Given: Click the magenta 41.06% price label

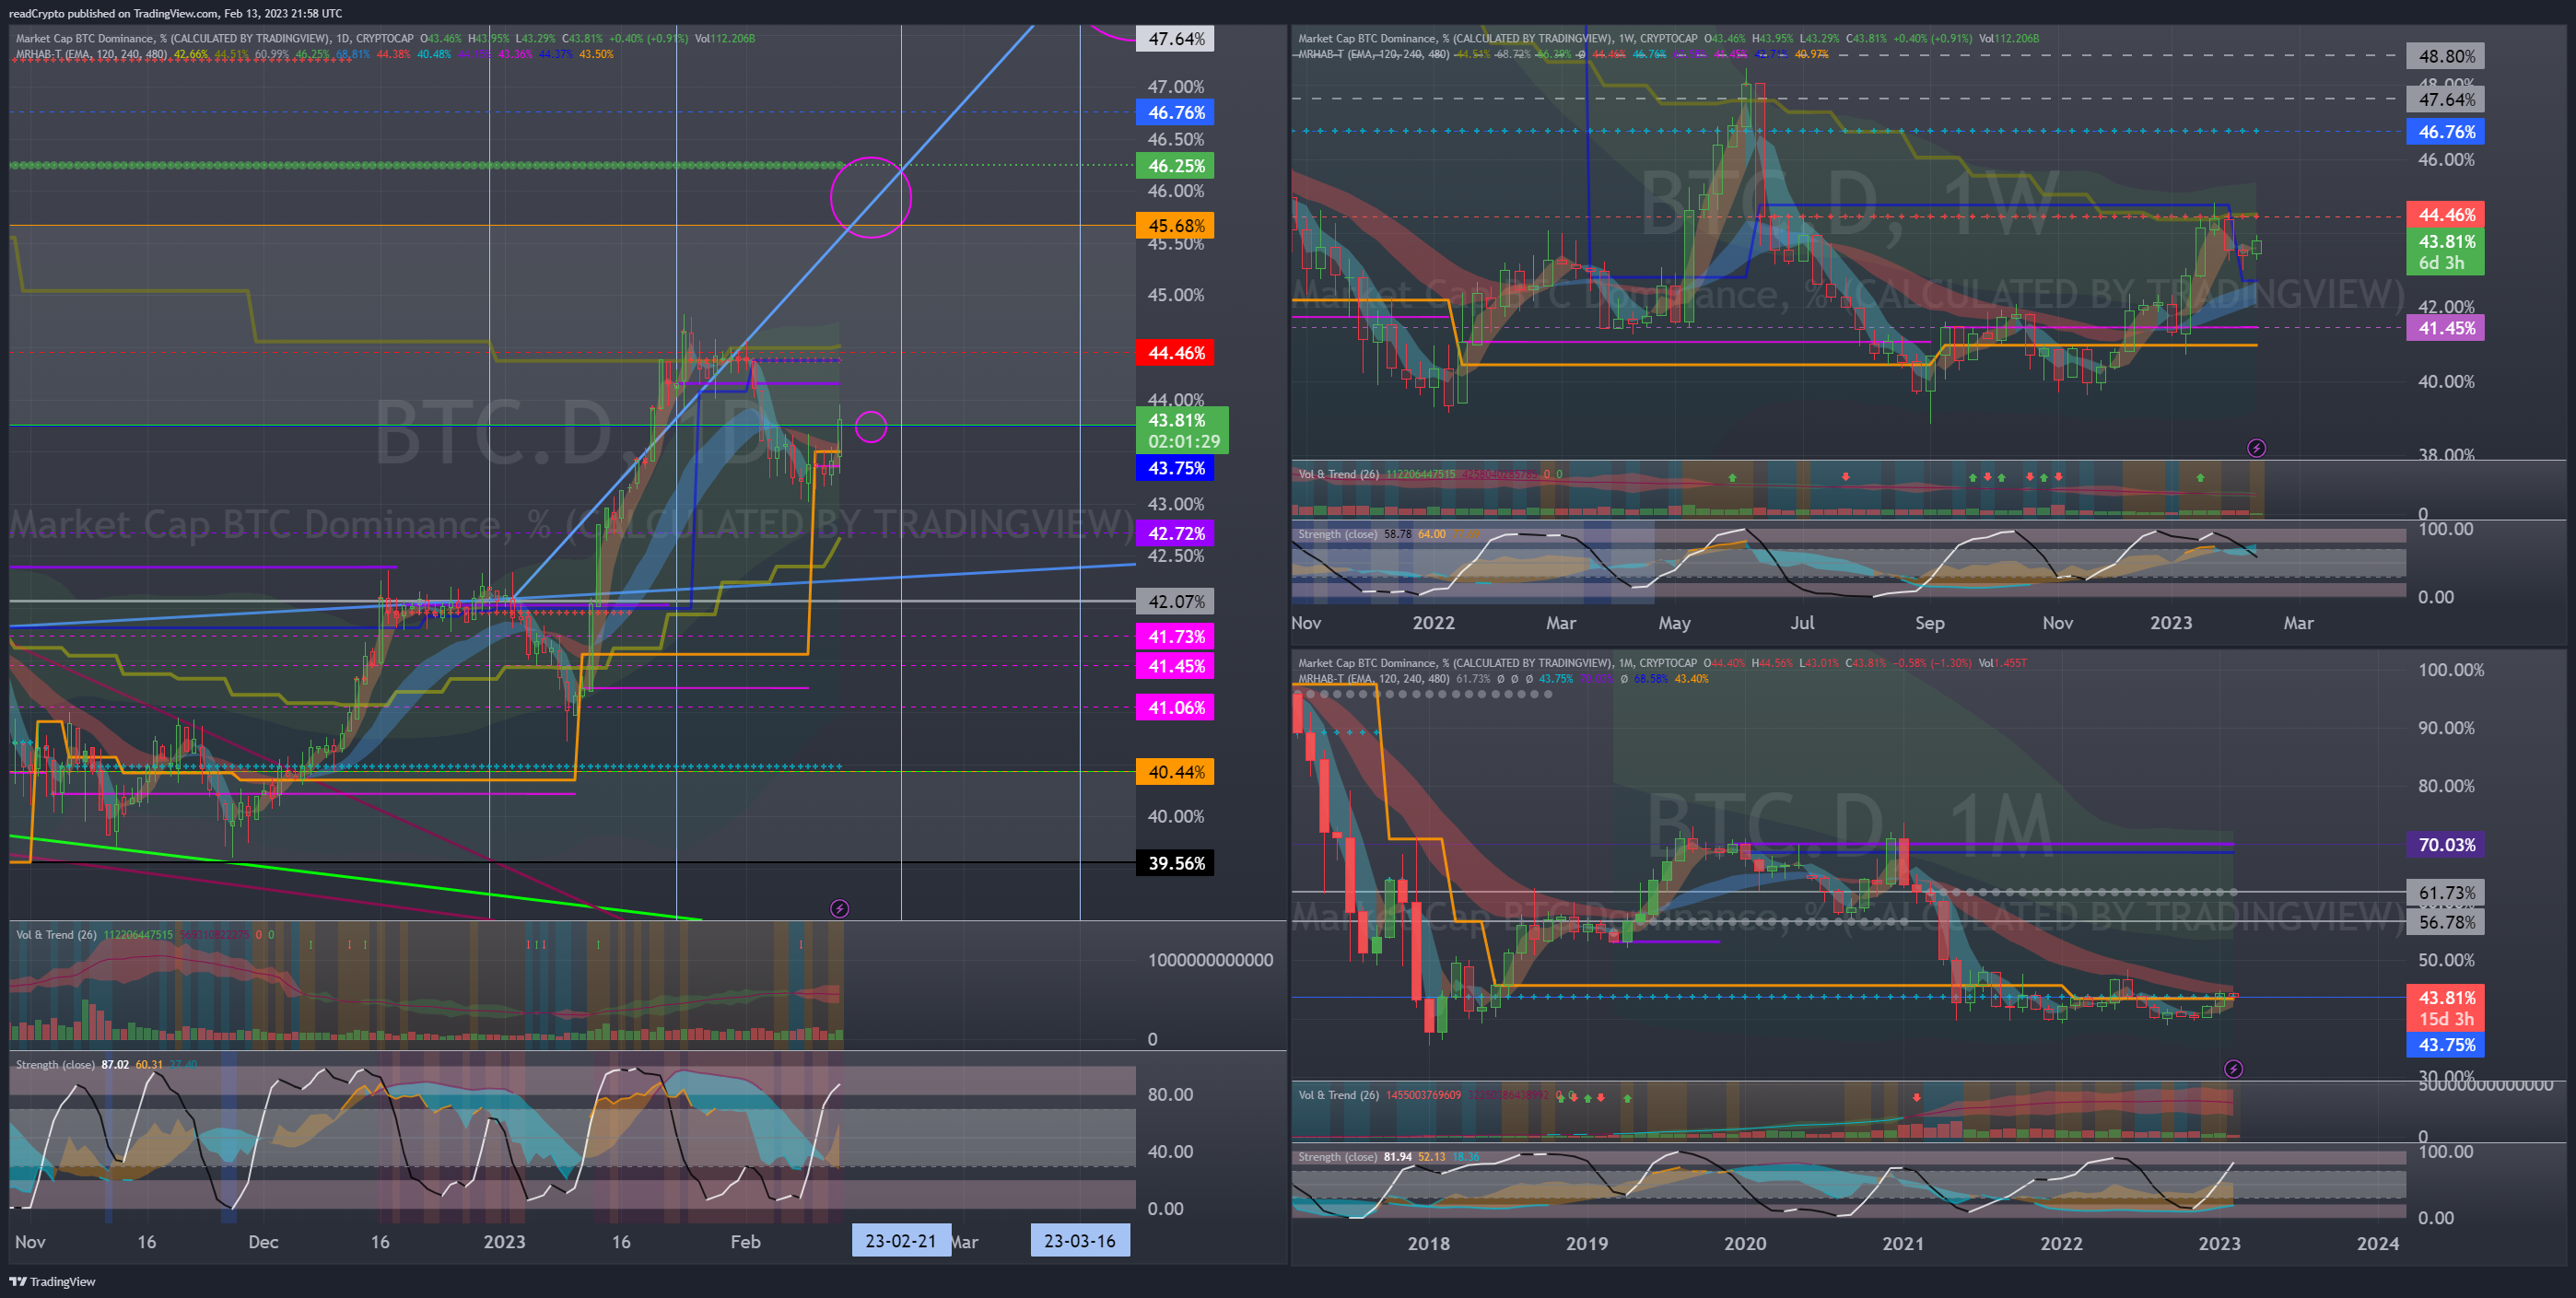Looking at the screenshot, I should (x=1175, y=707).
